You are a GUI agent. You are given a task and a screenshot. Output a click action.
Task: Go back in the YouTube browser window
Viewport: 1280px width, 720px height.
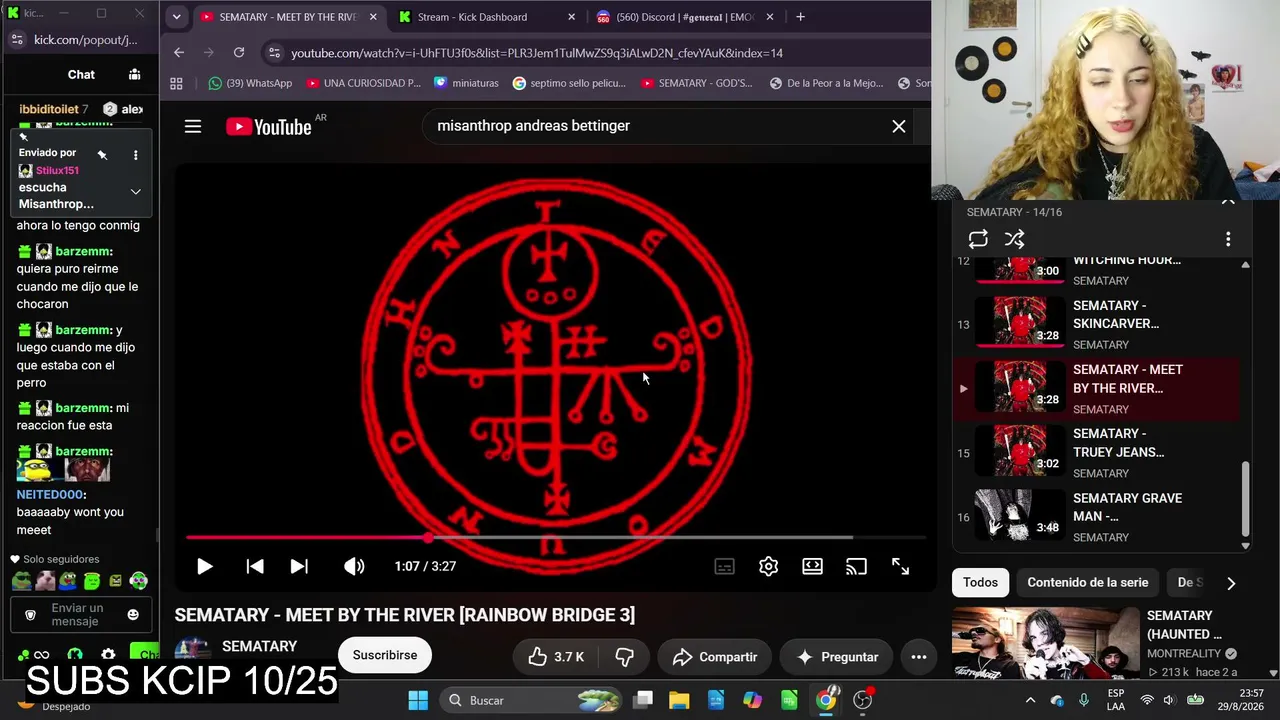click(179, 53)
